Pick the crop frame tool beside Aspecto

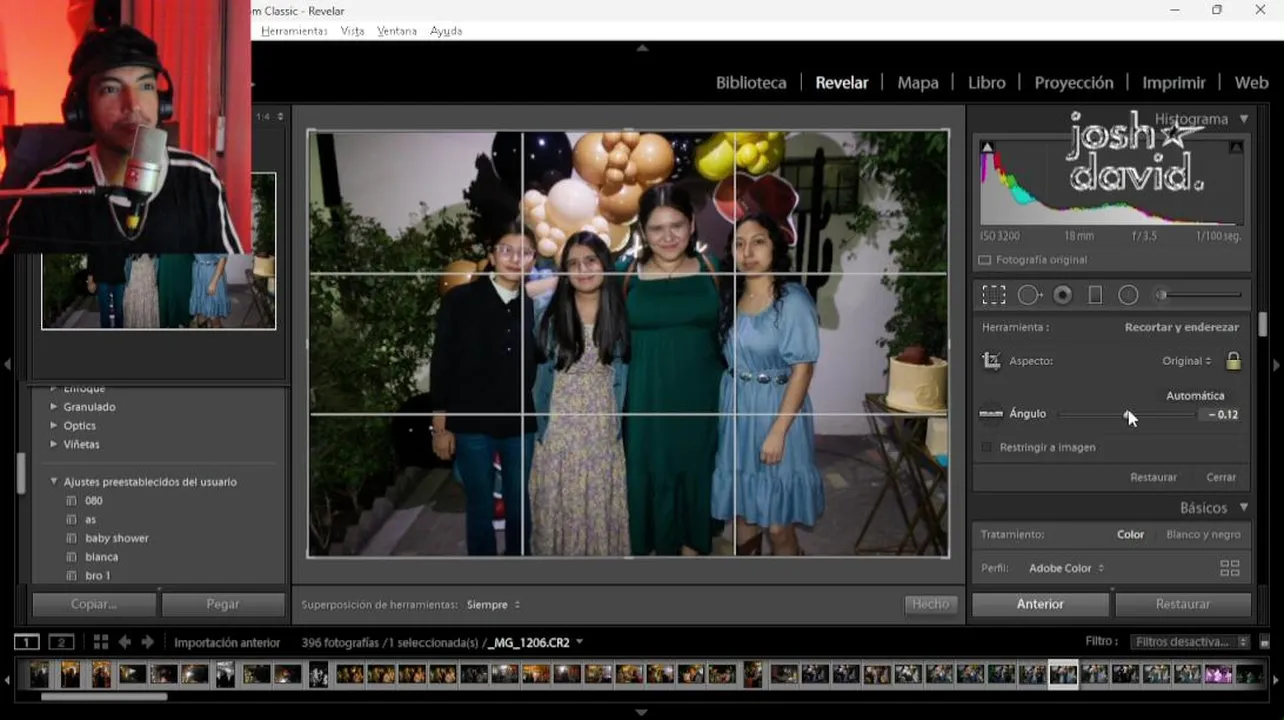tap(991, 361)
